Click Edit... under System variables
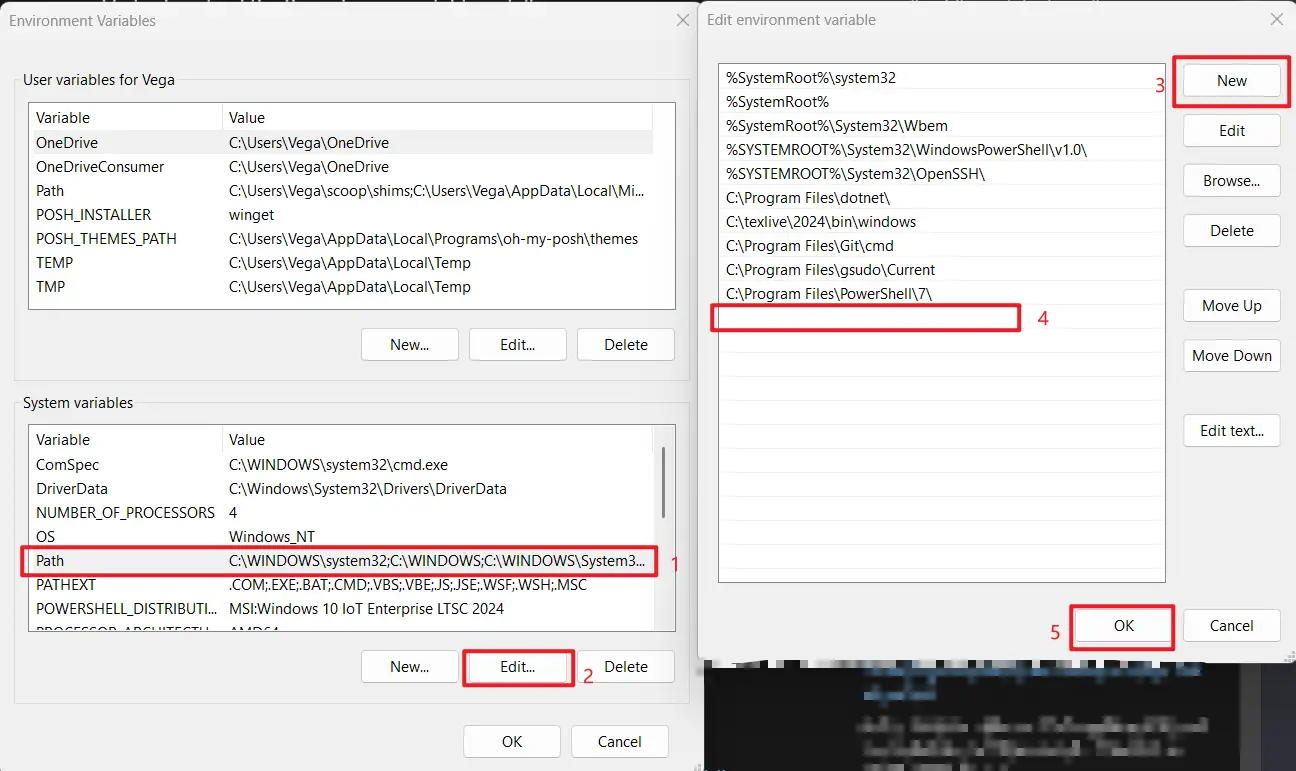Viewport: 1296px width, 771px height. [517, 666]
